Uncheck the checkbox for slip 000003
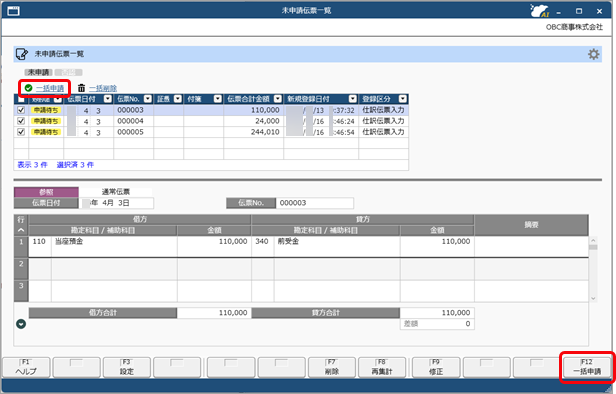Screen dimensions: 616x394 (21, 110)
